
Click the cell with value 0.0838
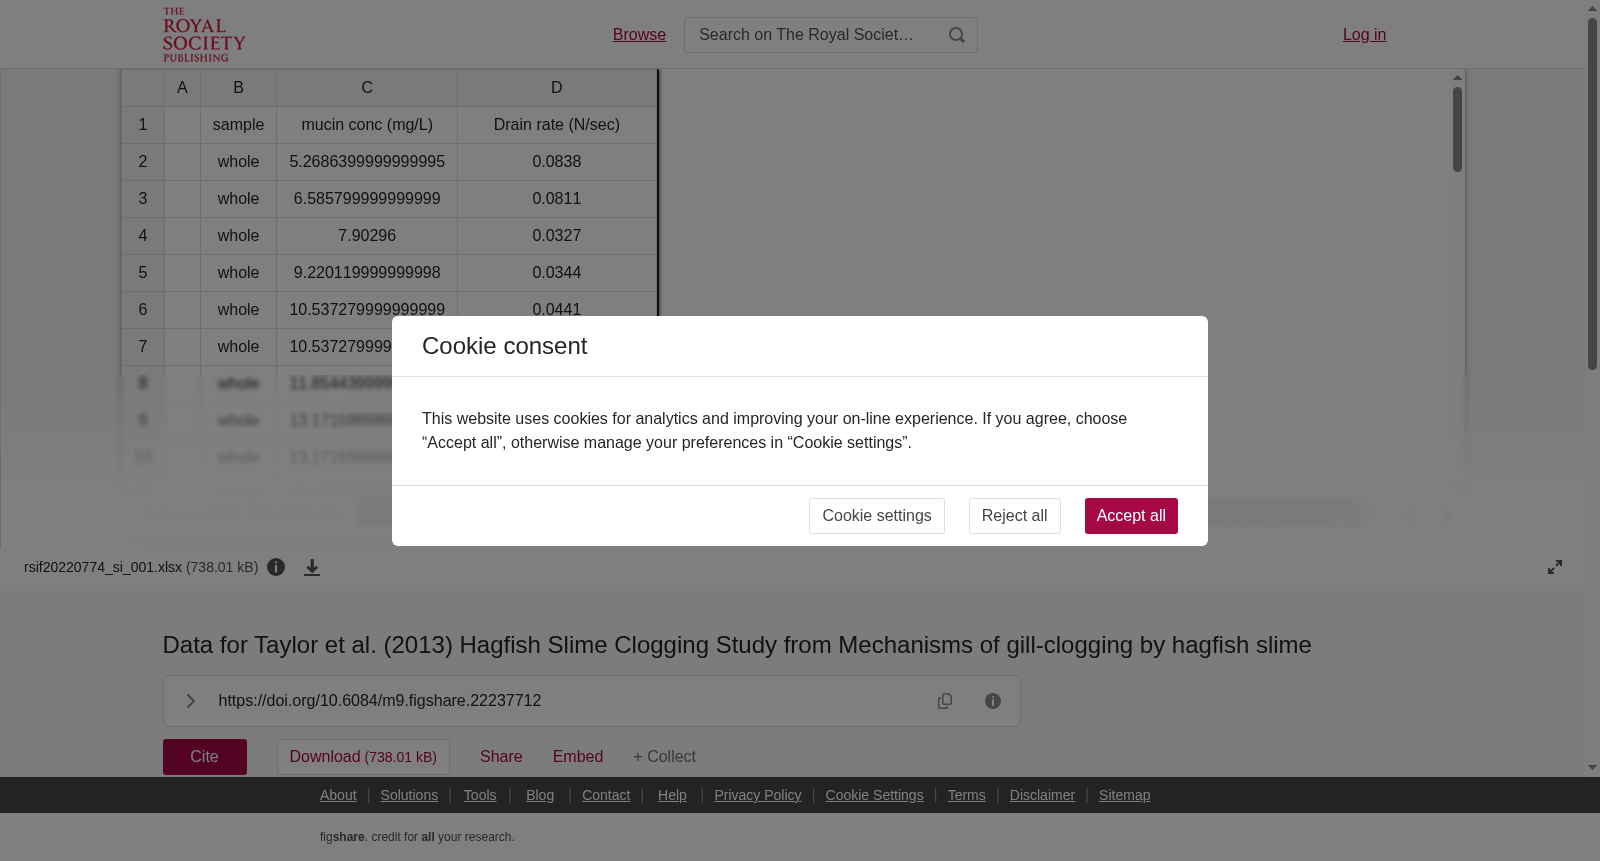[557, 162]
